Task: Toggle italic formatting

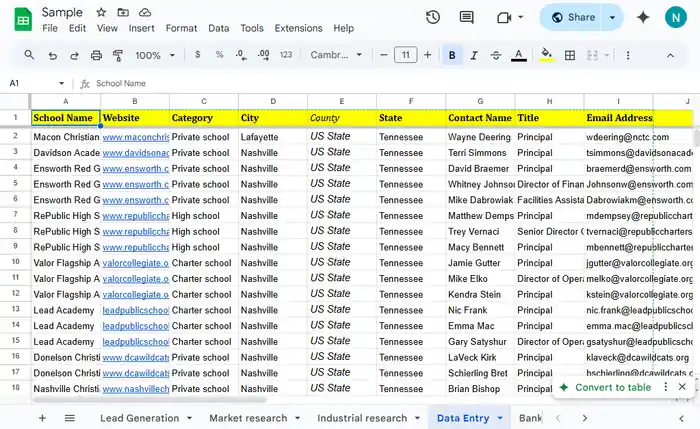Action: [474, 55]
